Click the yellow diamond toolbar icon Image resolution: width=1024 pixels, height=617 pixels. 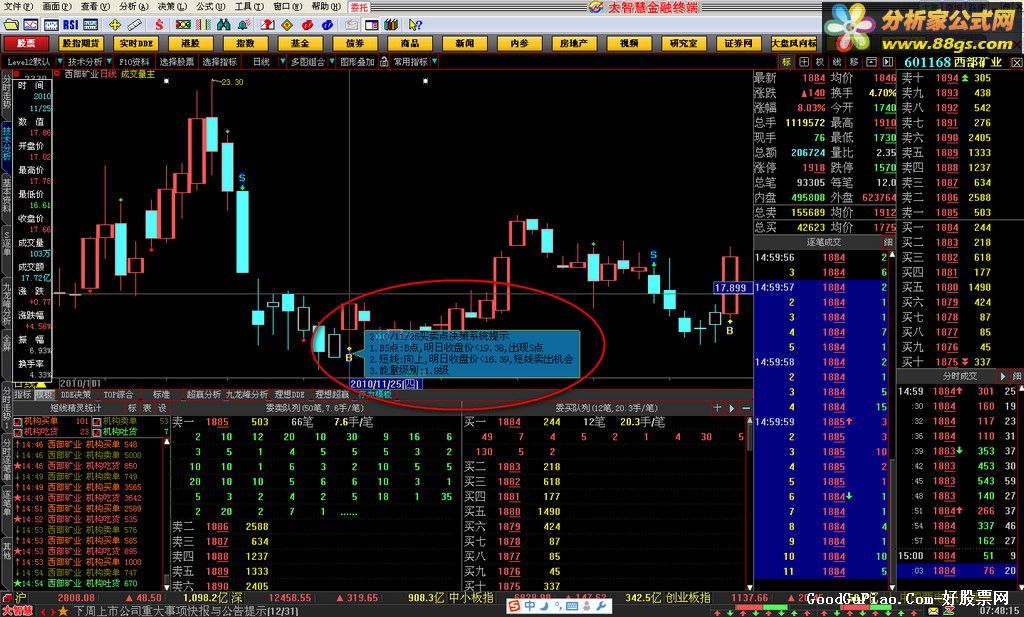pyautogui.click(x=287, y=25)
